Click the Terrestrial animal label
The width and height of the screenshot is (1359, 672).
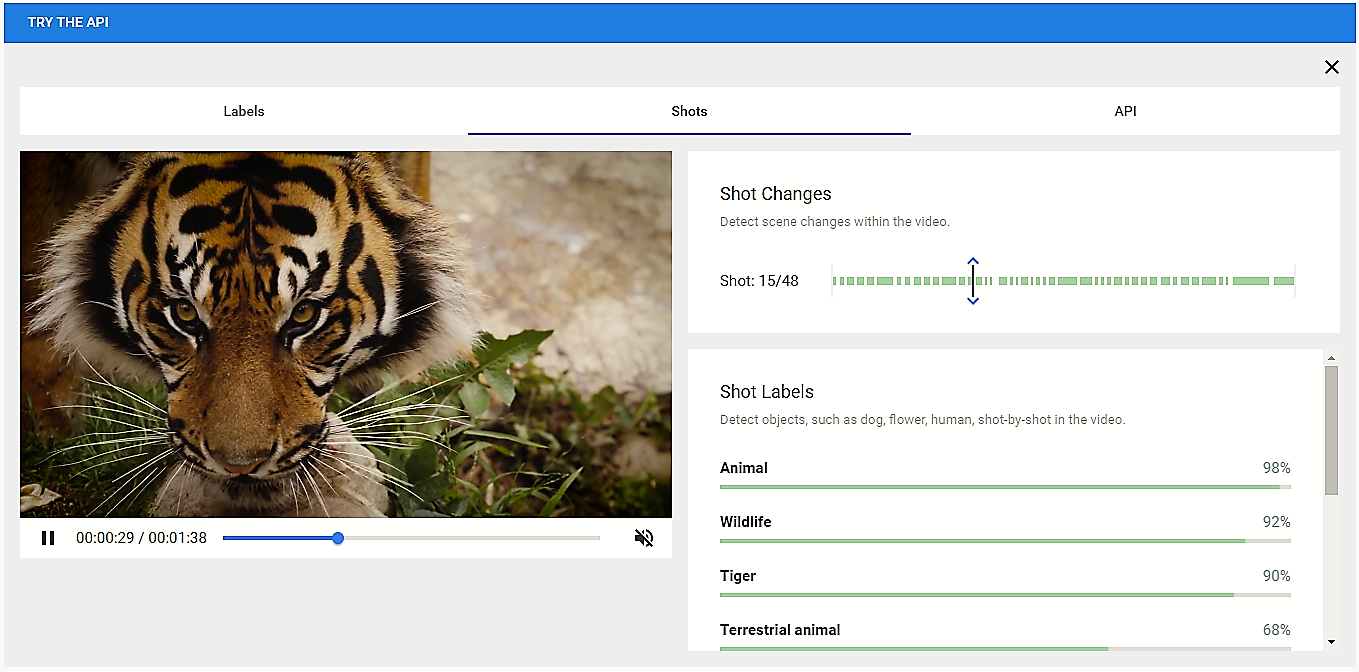click(780, 630)
